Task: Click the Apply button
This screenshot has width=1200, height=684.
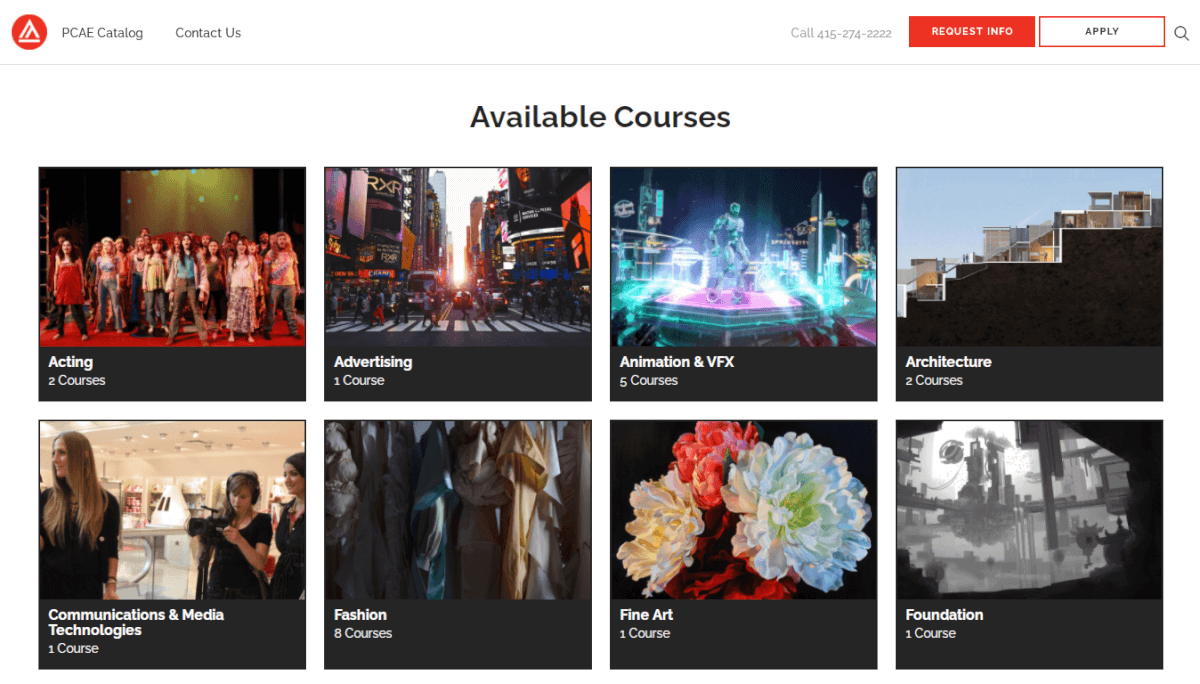Action: coord(1101,32)
